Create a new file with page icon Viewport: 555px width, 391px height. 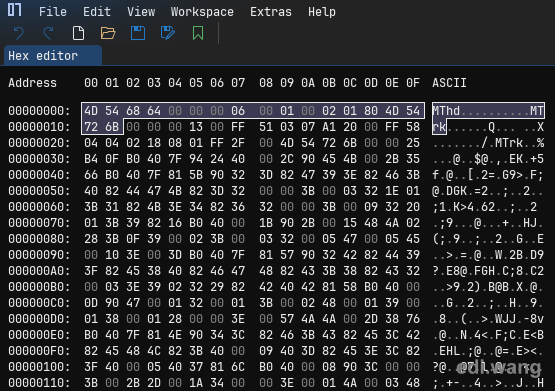[78, 33]
